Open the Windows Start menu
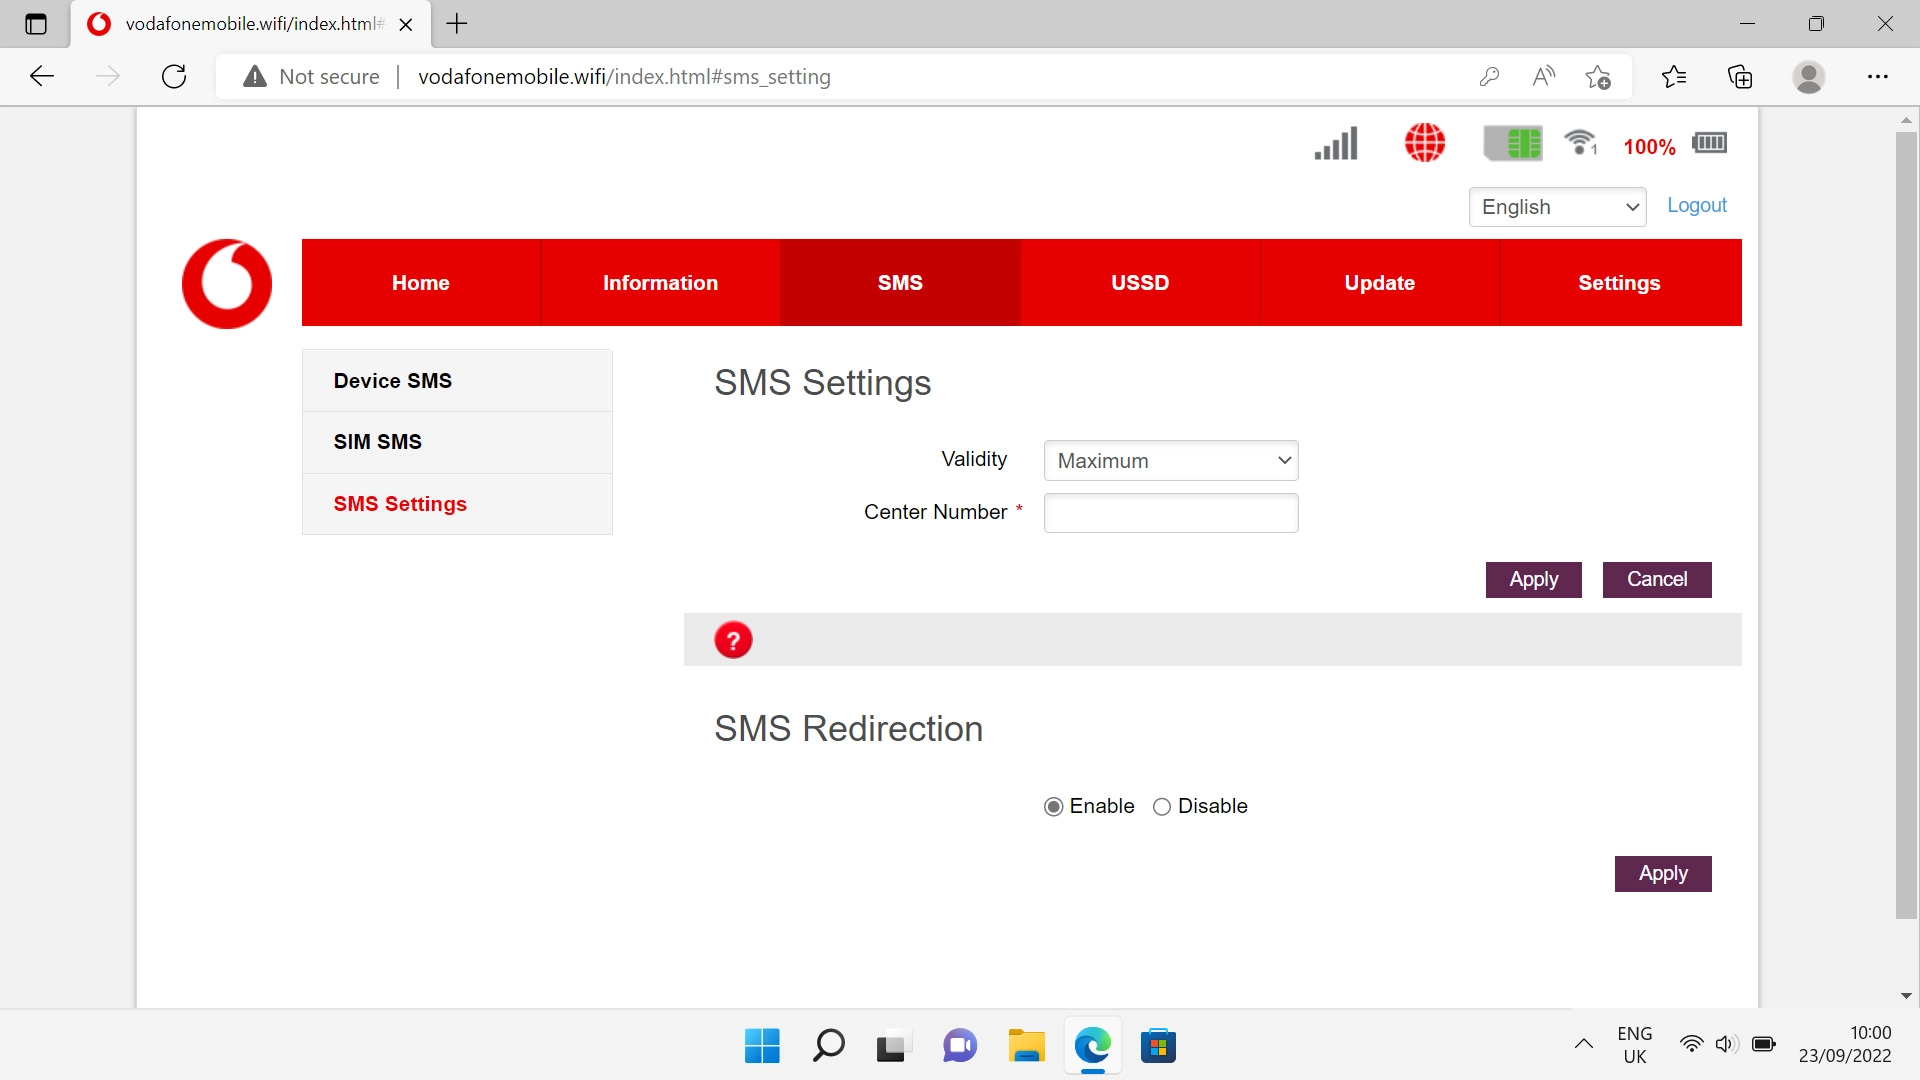The height and width of the screenshot is (1080, 1920). click(761, 1046)
